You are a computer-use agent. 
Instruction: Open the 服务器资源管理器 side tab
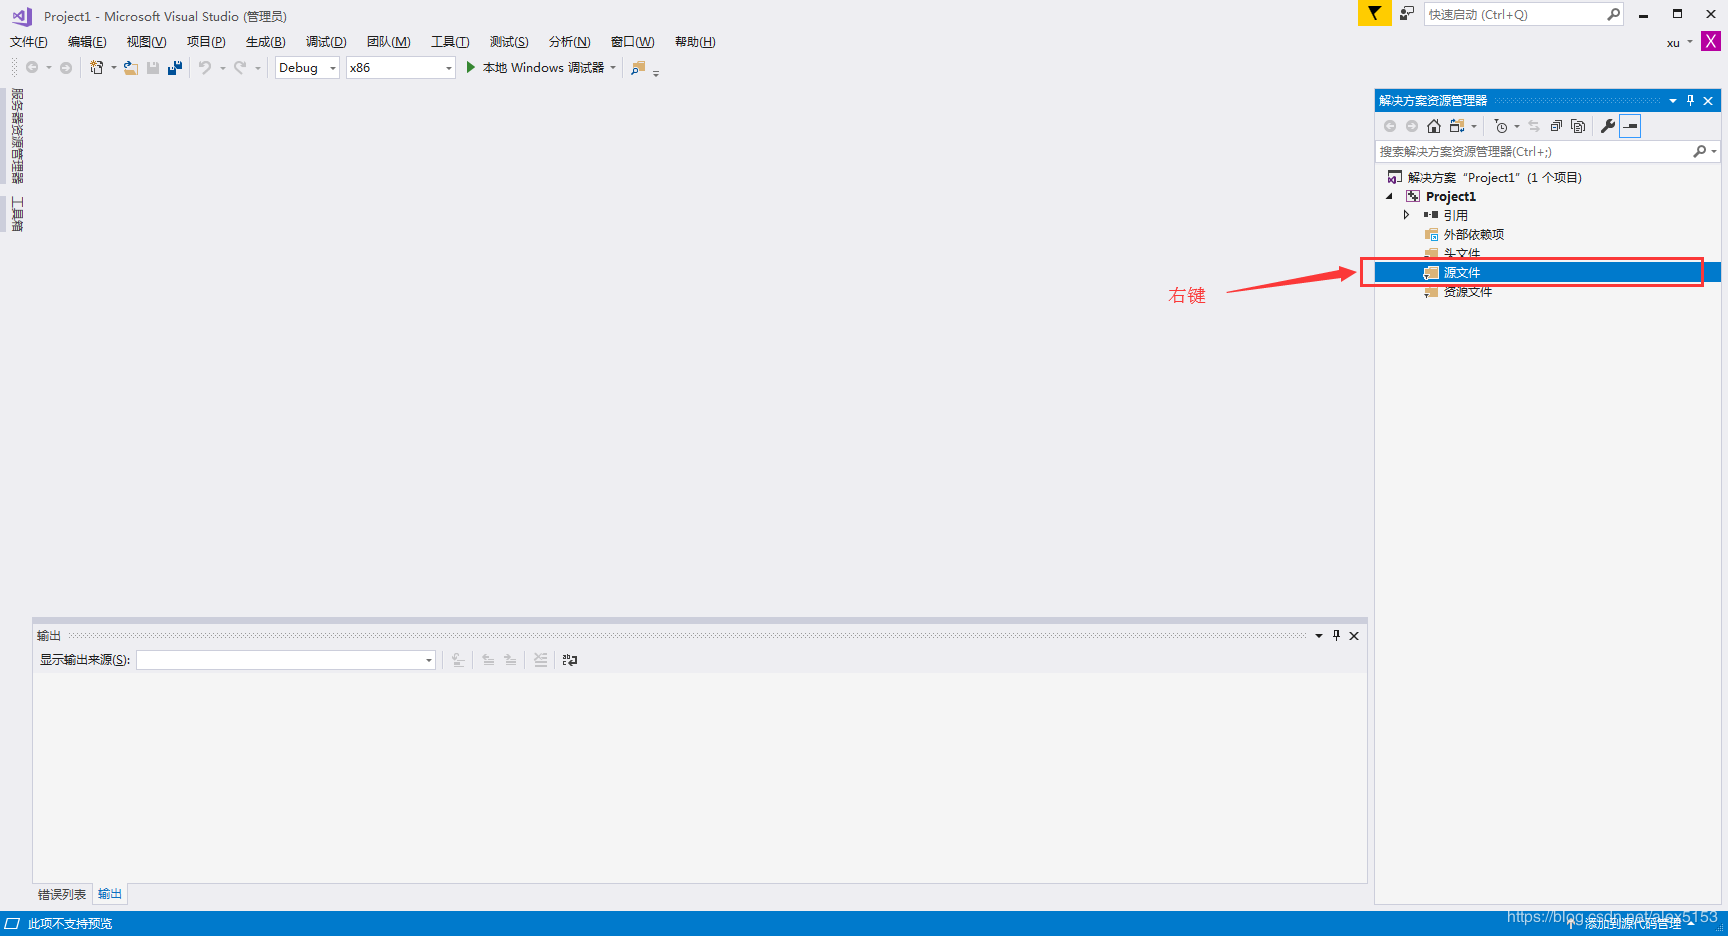point(17,136)
